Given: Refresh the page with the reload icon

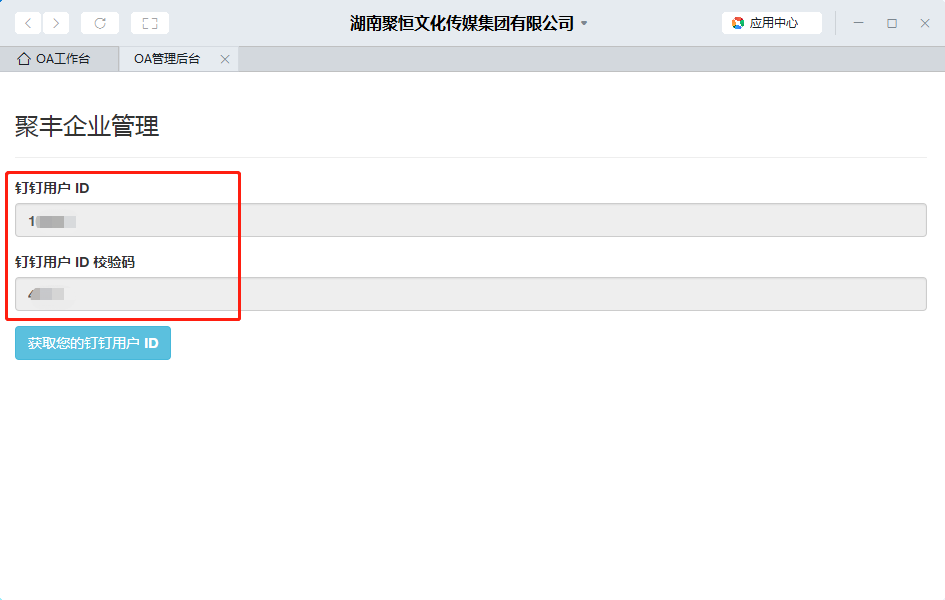Looking at the screenshot, I should 100,23.
